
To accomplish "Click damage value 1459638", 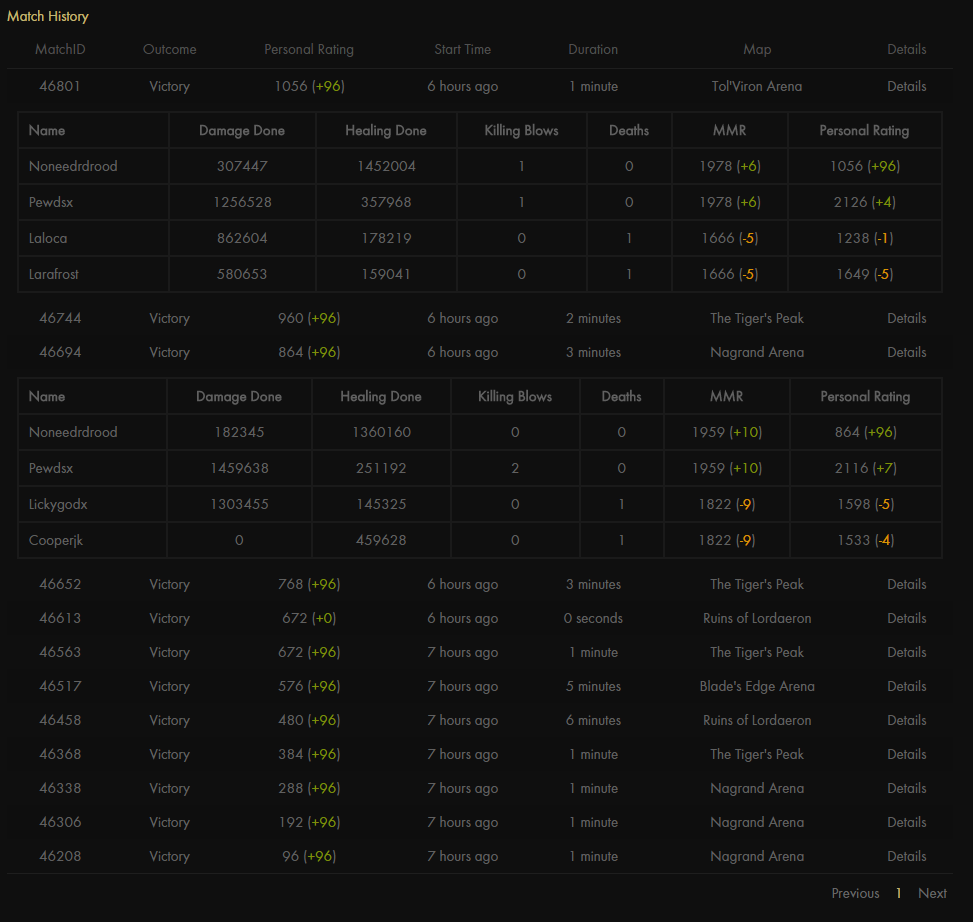I will point(239,468).
